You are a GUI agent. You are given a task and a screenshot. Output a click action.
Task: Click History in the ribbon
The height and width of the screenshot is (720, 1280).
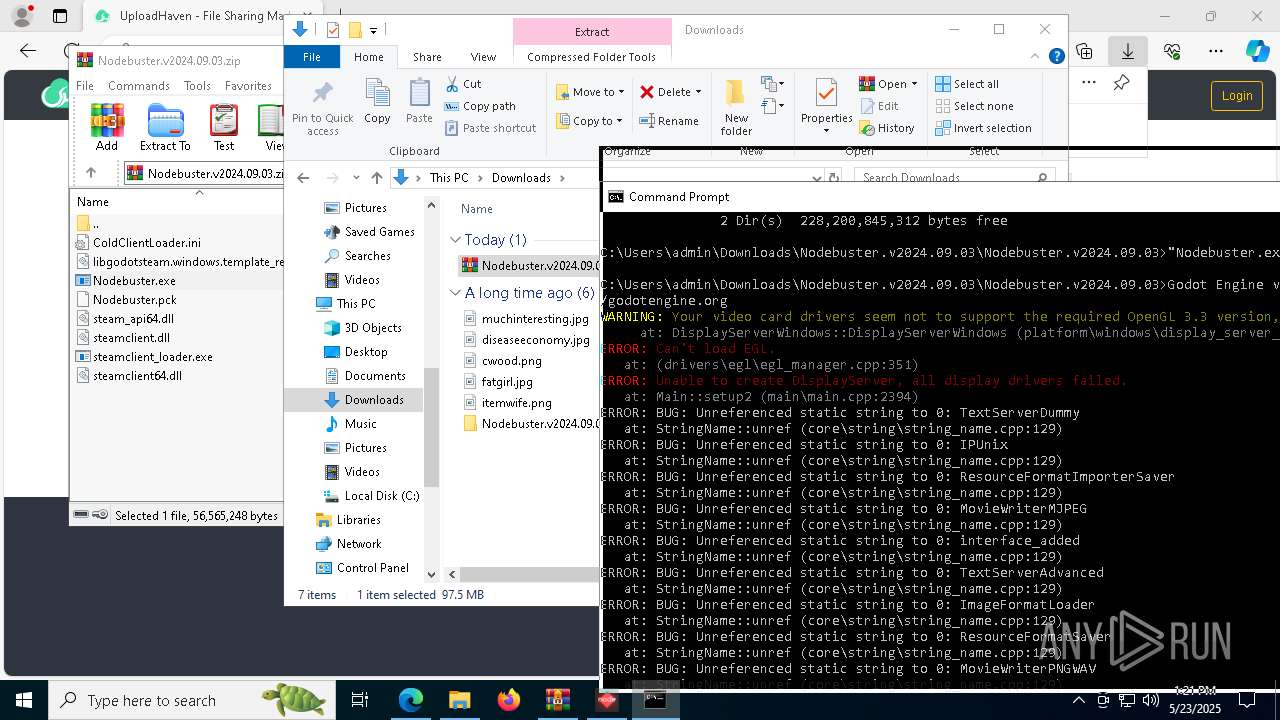[x=887, y=128]
